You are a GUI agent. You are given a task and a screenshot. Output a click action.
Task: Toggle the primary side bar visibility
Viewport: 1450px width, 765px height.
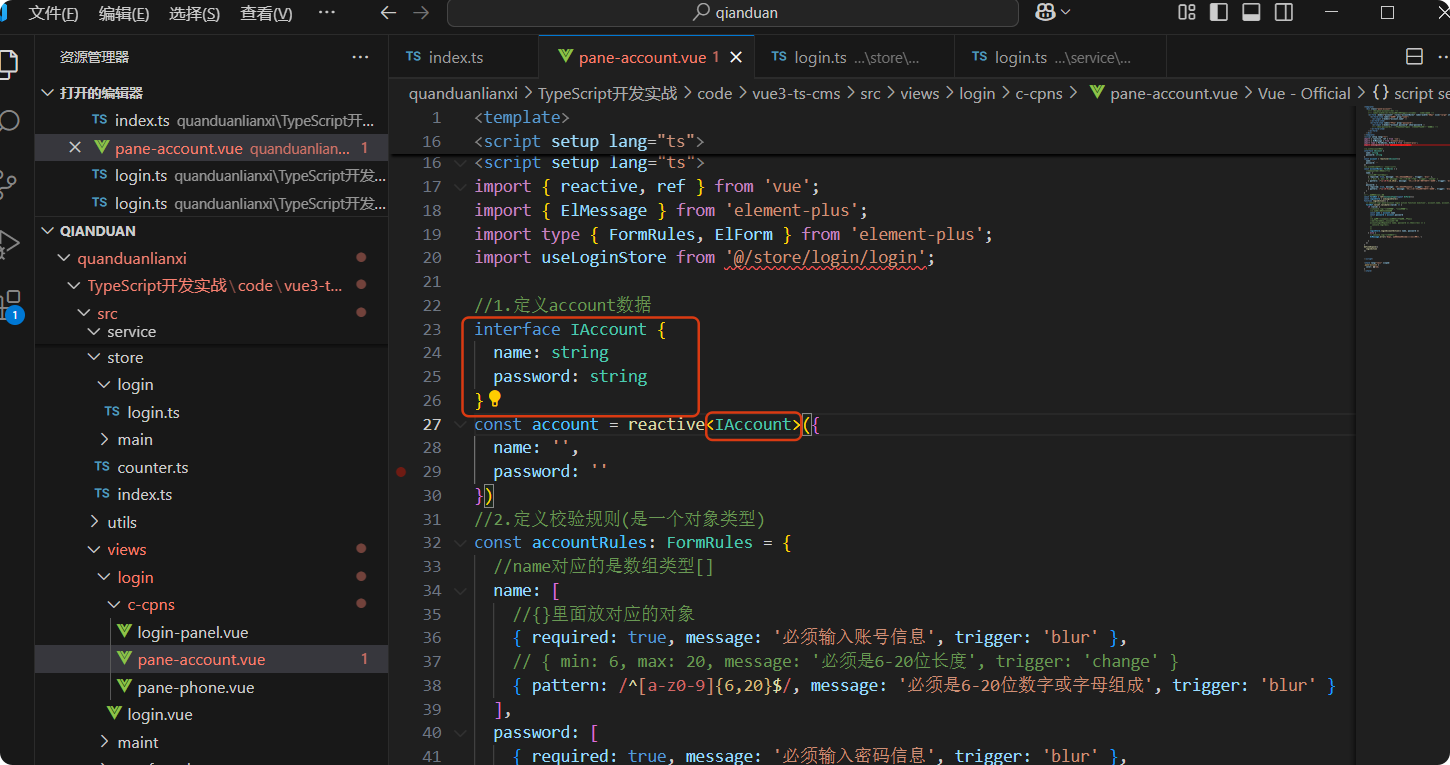(x=1219, y=12)
